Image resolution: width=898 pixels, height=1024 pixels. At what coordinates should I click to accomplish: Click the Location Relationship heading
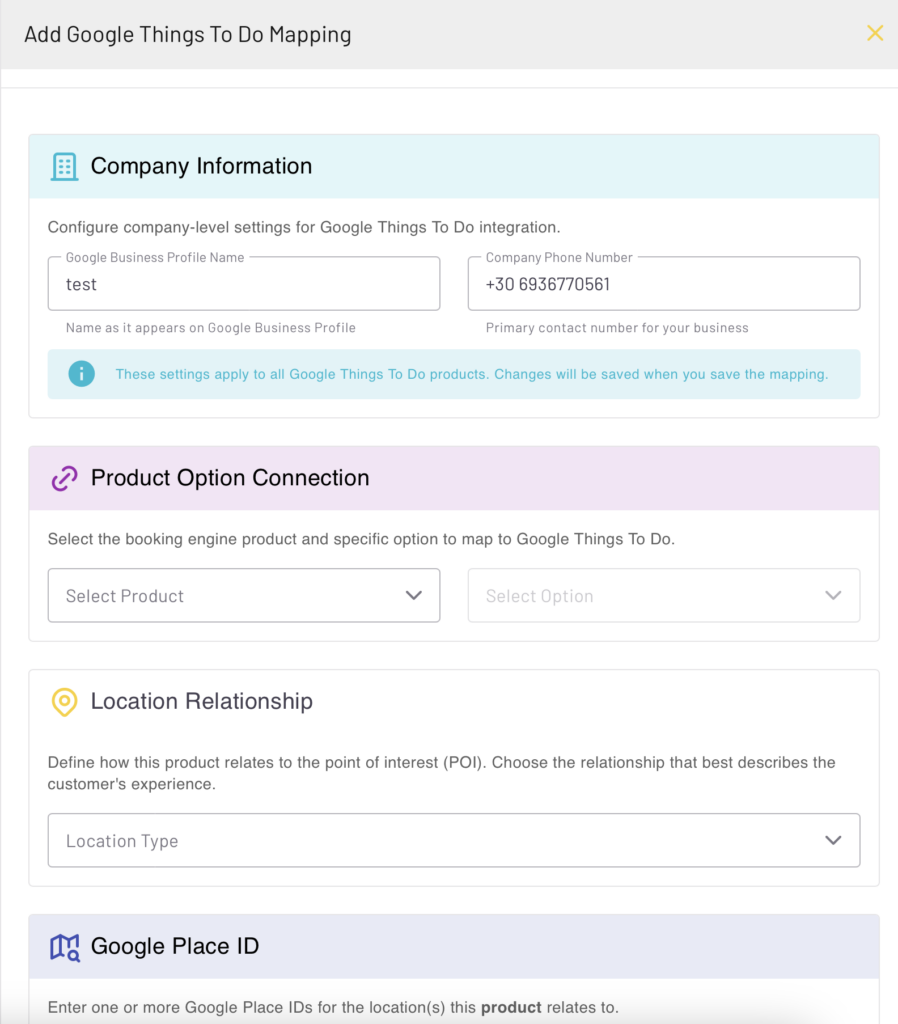point(201,702)
